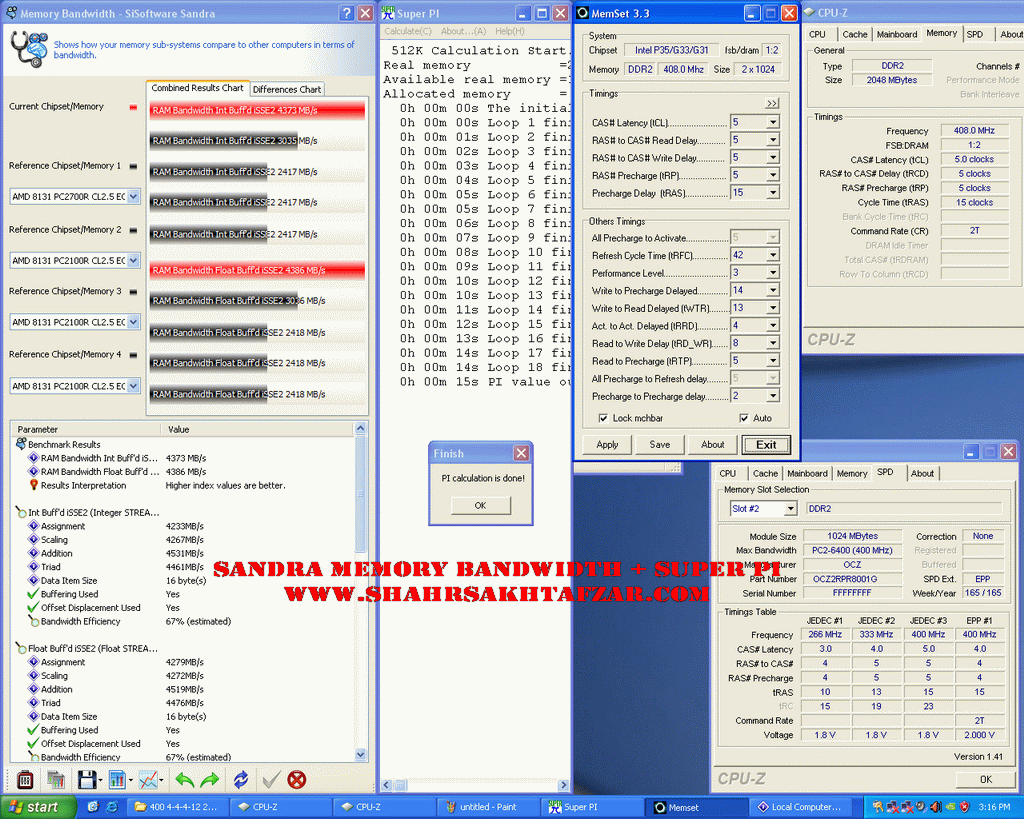
Task: Click the Benchmark Results tree icon in Sandra
Action: click(x=21, y=443)
